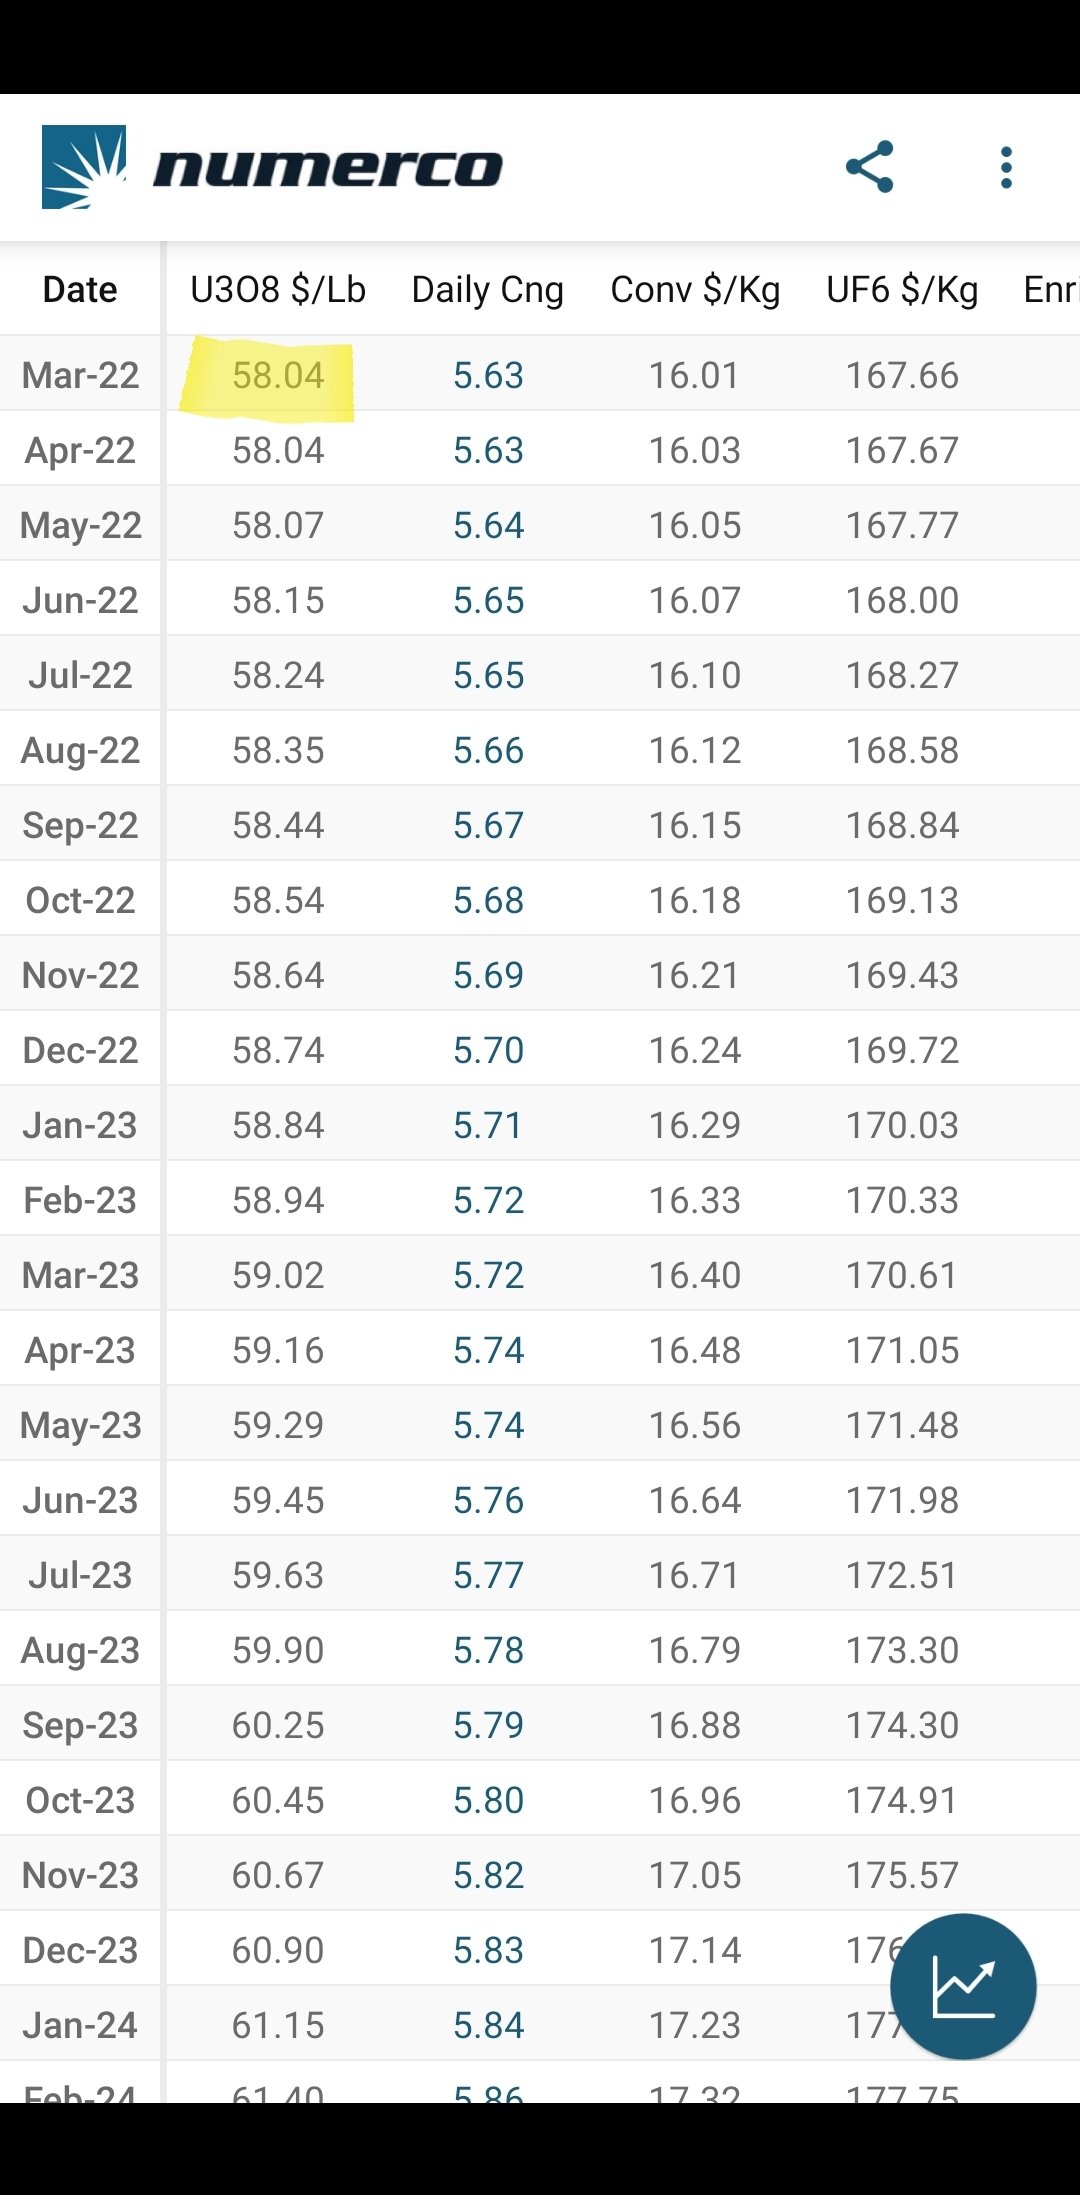Select the Jan-23 date row label
Screen dimensions: 1080x2195
[x=80, y=1126]
